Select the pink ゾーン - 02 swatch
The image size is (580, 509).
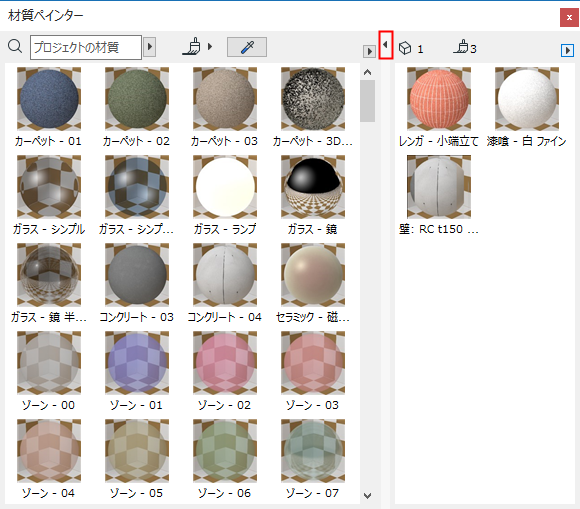(225, 363)
